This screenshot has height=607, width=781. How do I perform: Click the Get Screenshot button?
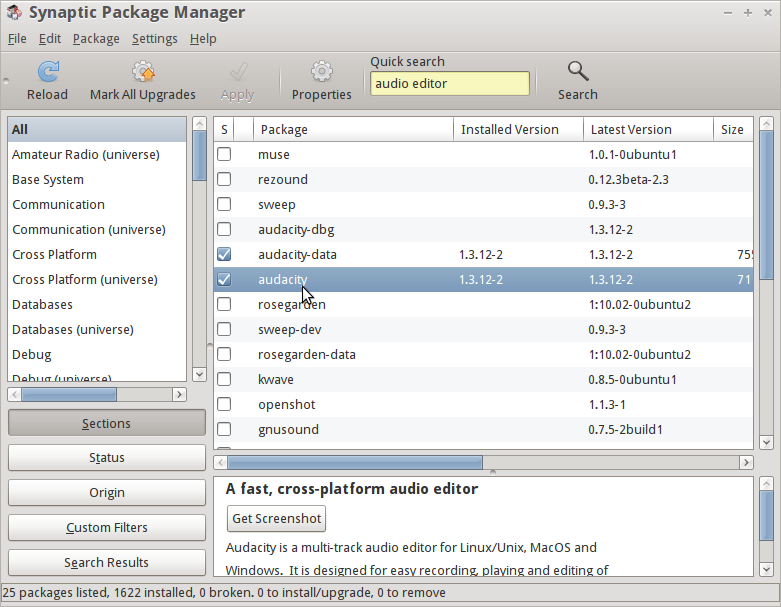[276, 518]
